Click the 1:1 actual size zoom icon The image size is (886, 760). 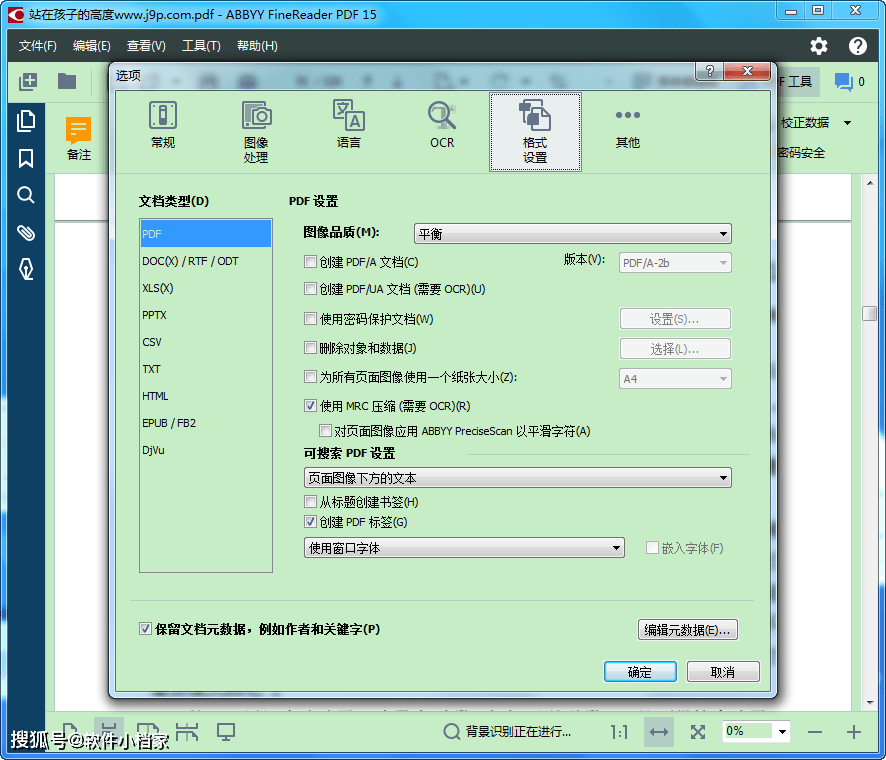point(619,732)
